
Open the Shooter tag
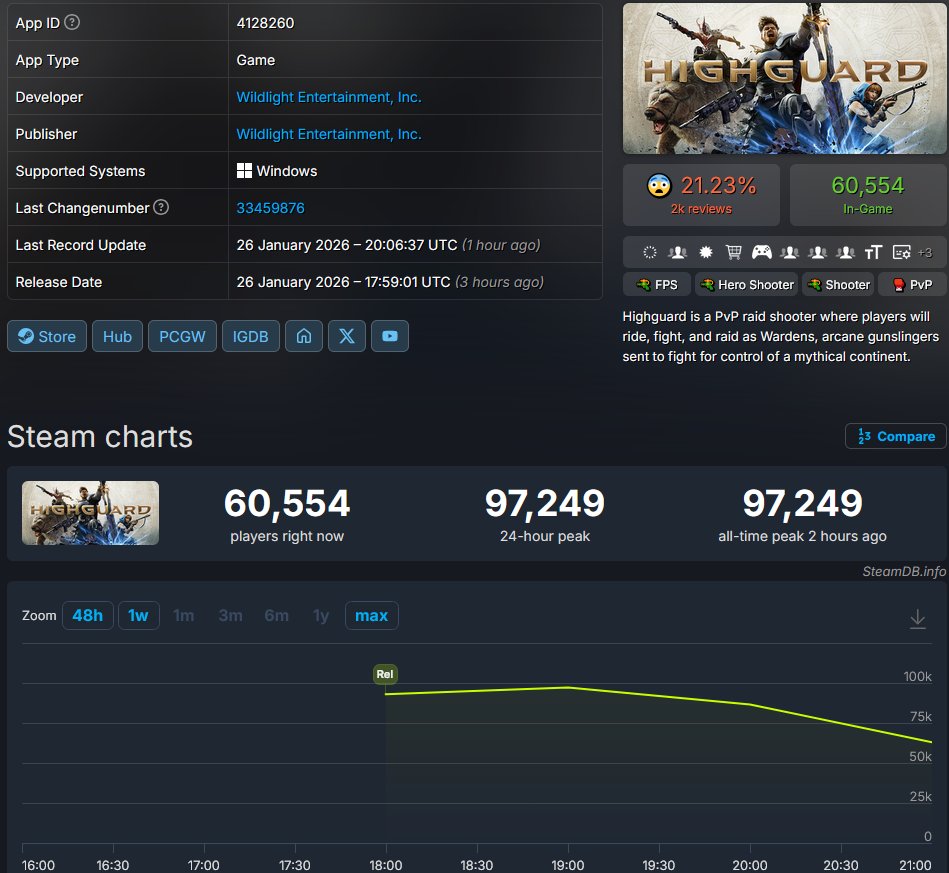838,285
